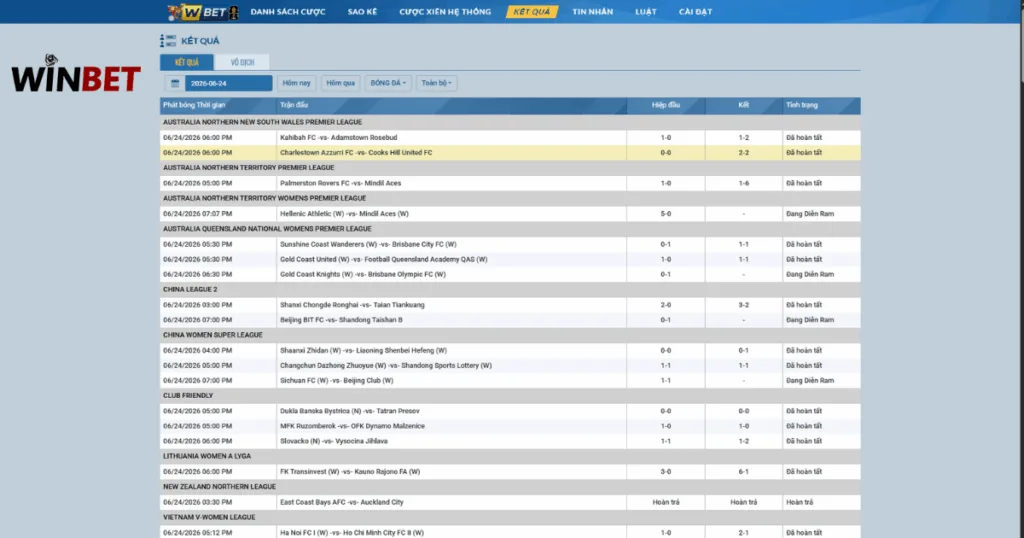Viewport: 1024px width, 538px height.
Task: Click the Hôm nay button
Action: tap(296, 83)
